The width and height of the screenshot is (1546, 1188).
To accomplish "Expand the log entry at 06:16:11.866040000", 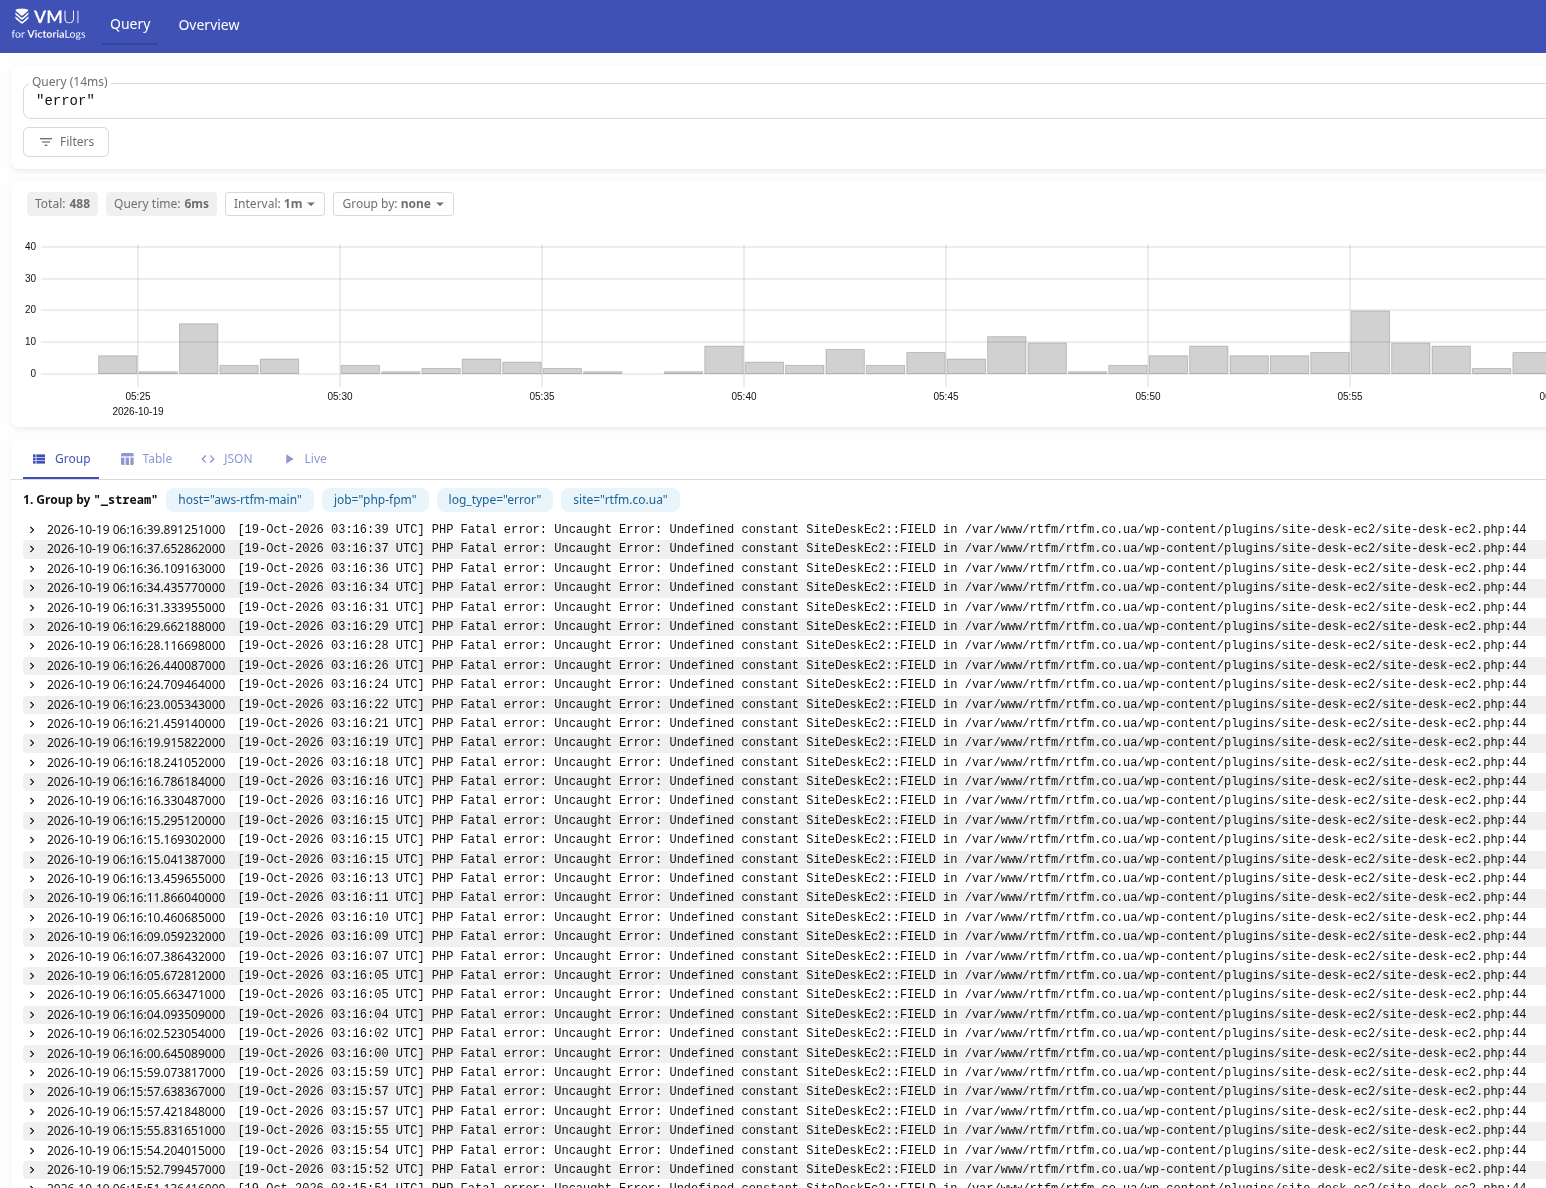I will (32, 898).
